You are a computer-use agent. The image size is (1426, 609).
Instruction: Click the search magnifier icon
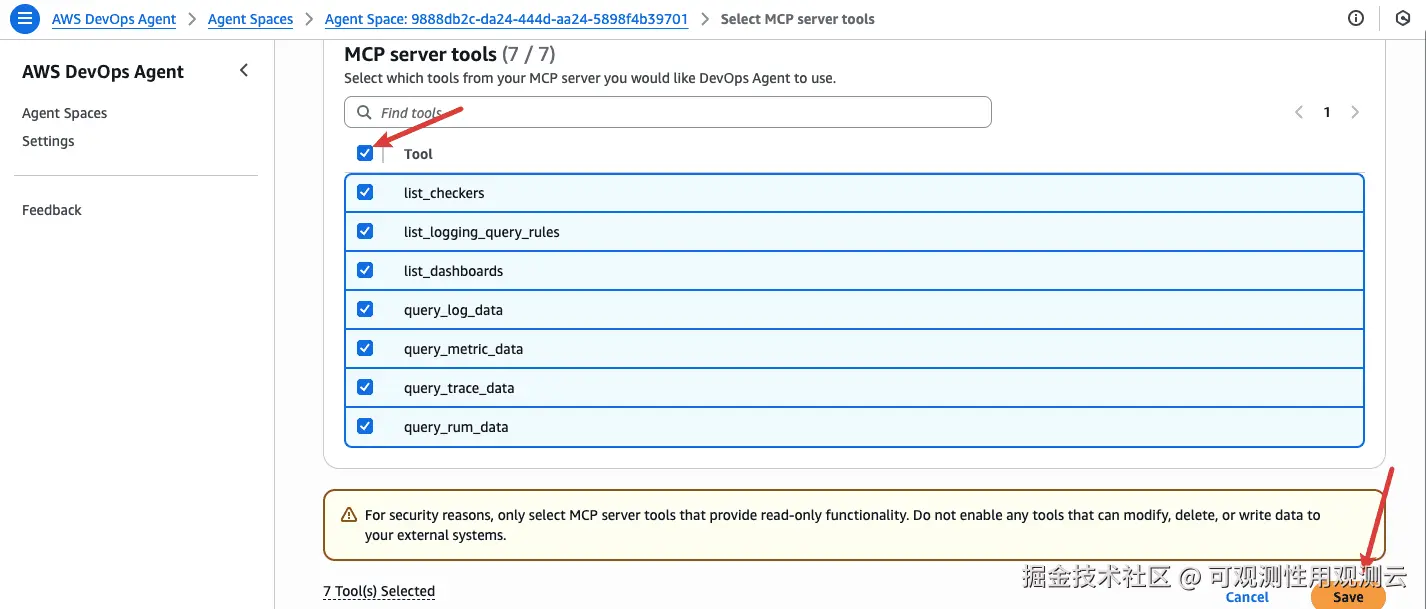pos(364,113)
